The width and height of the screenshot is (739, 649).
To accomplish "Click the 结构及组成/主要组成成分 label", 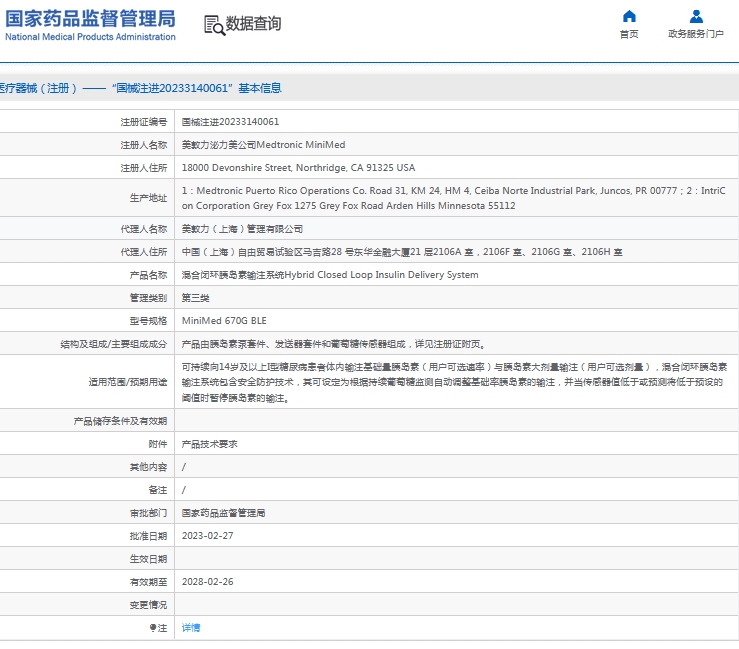I will 114,344.
